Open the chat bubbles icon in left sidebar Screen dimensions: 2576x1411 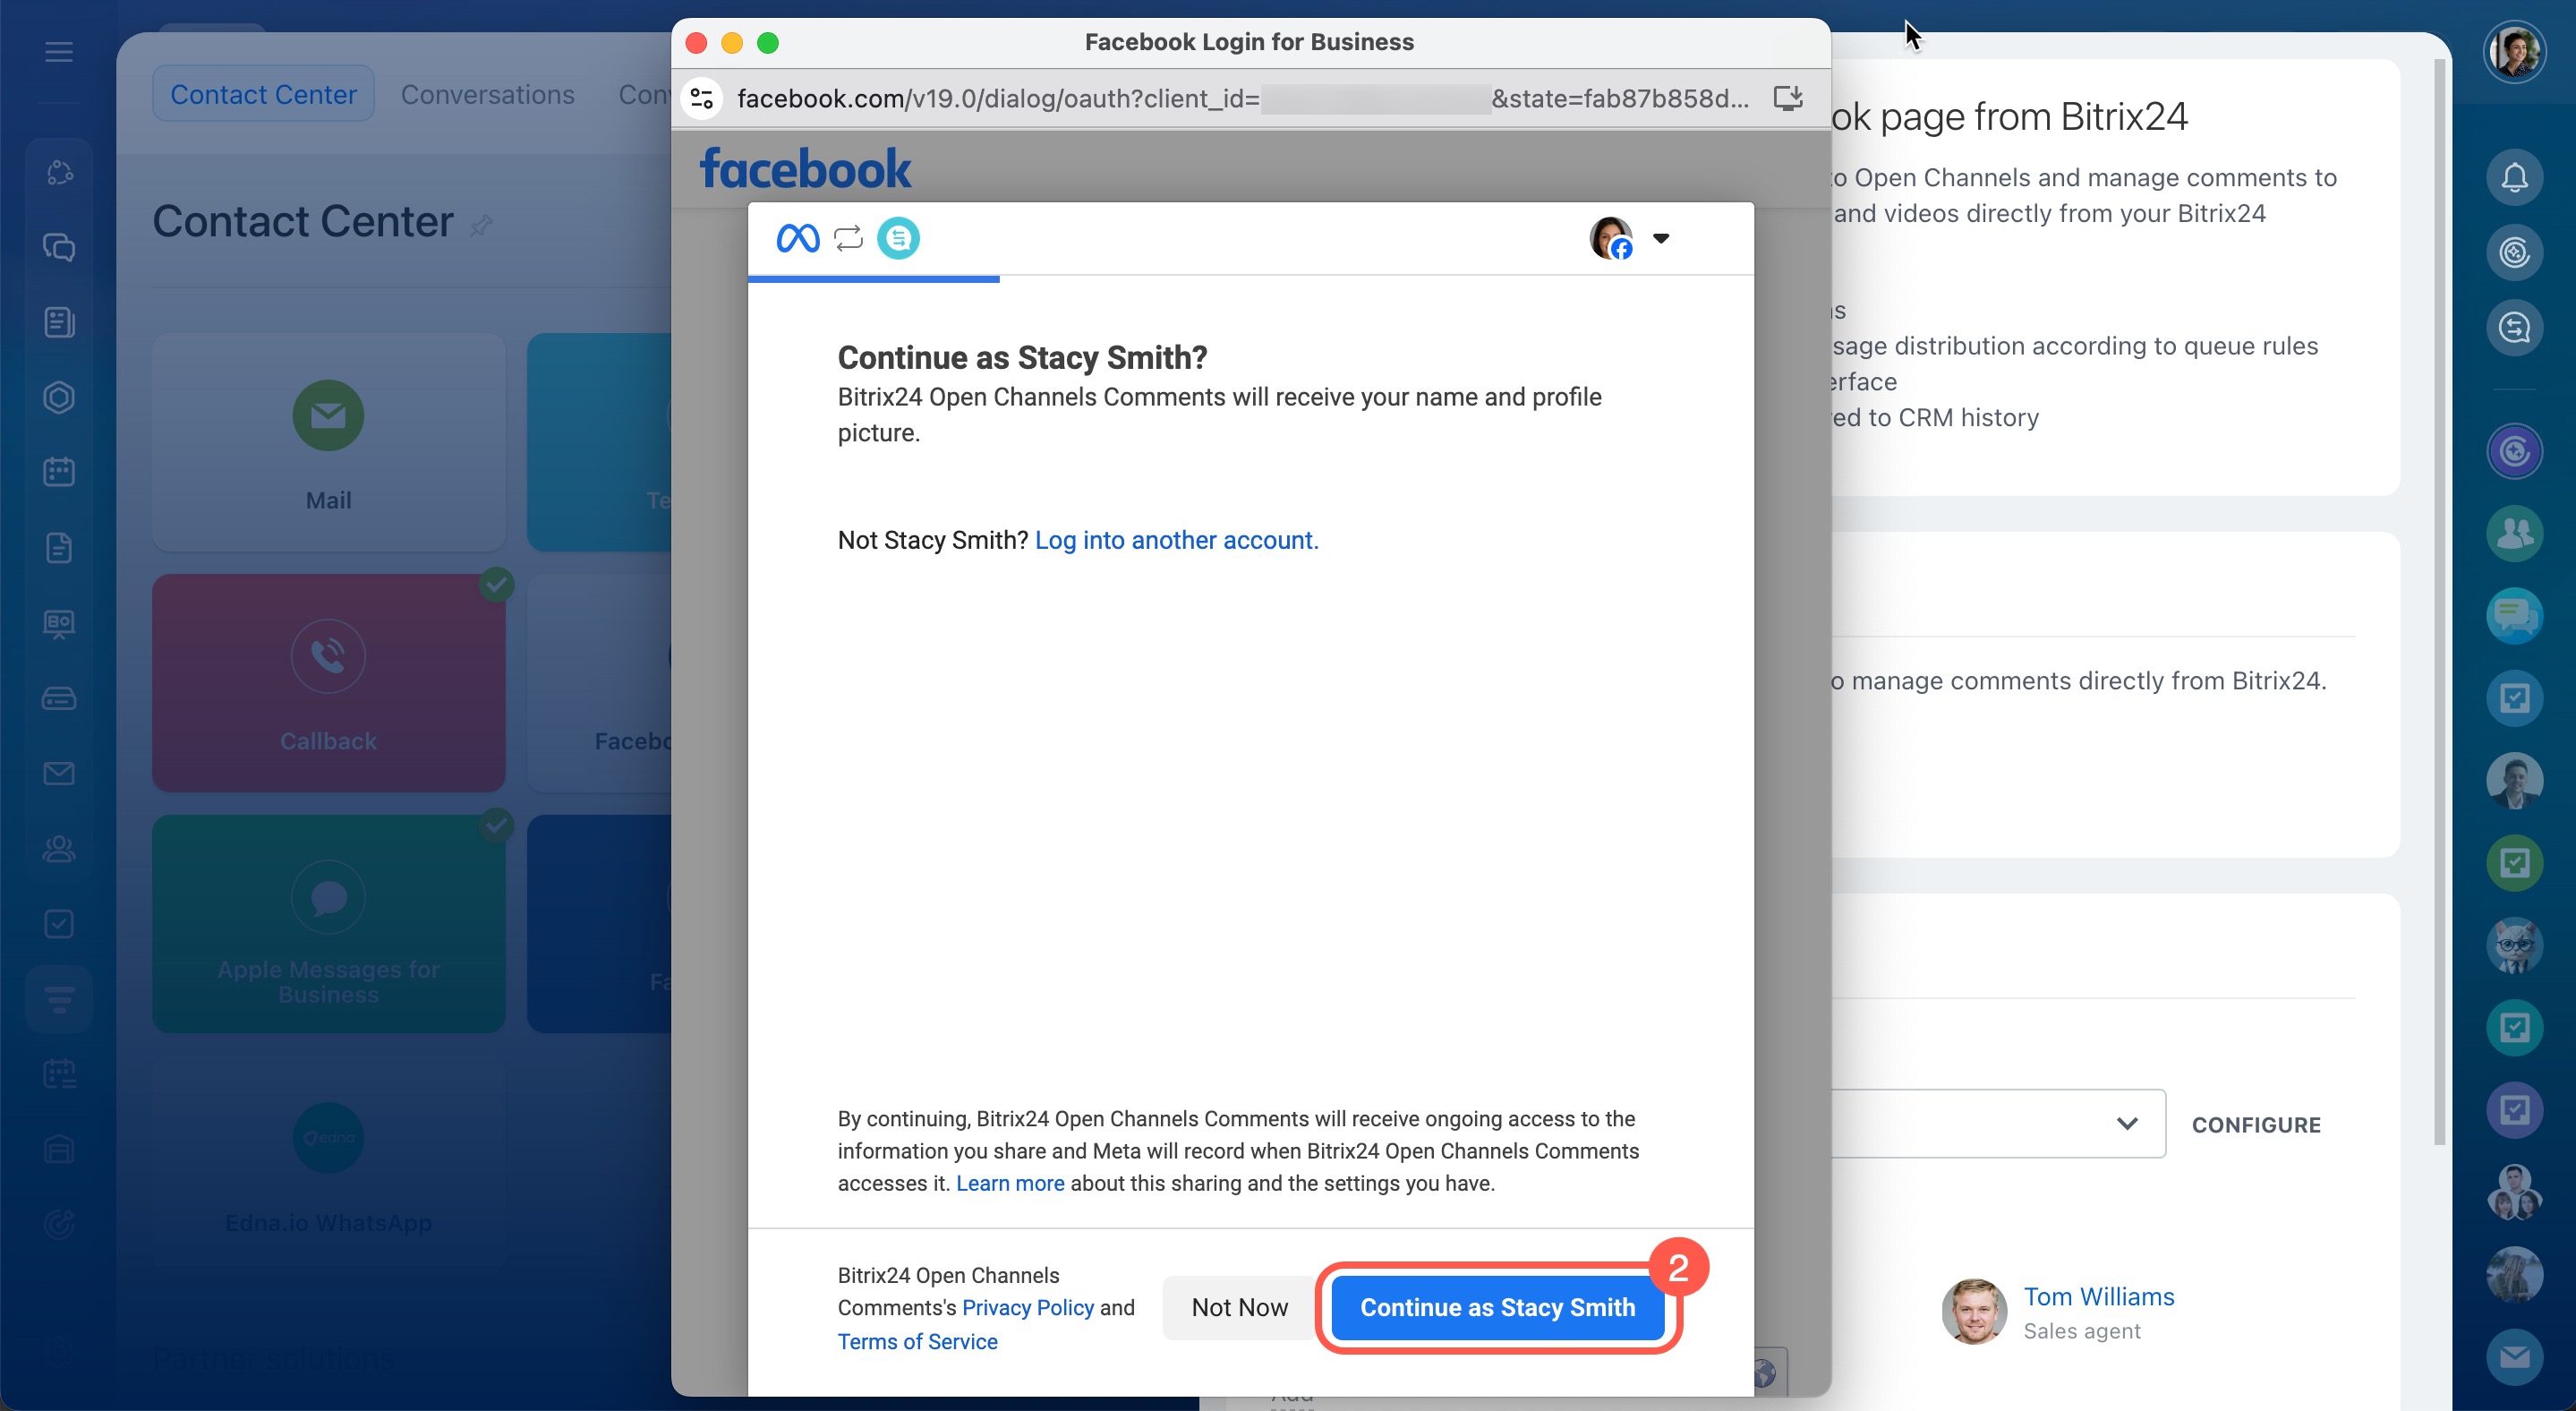(59, 247)
